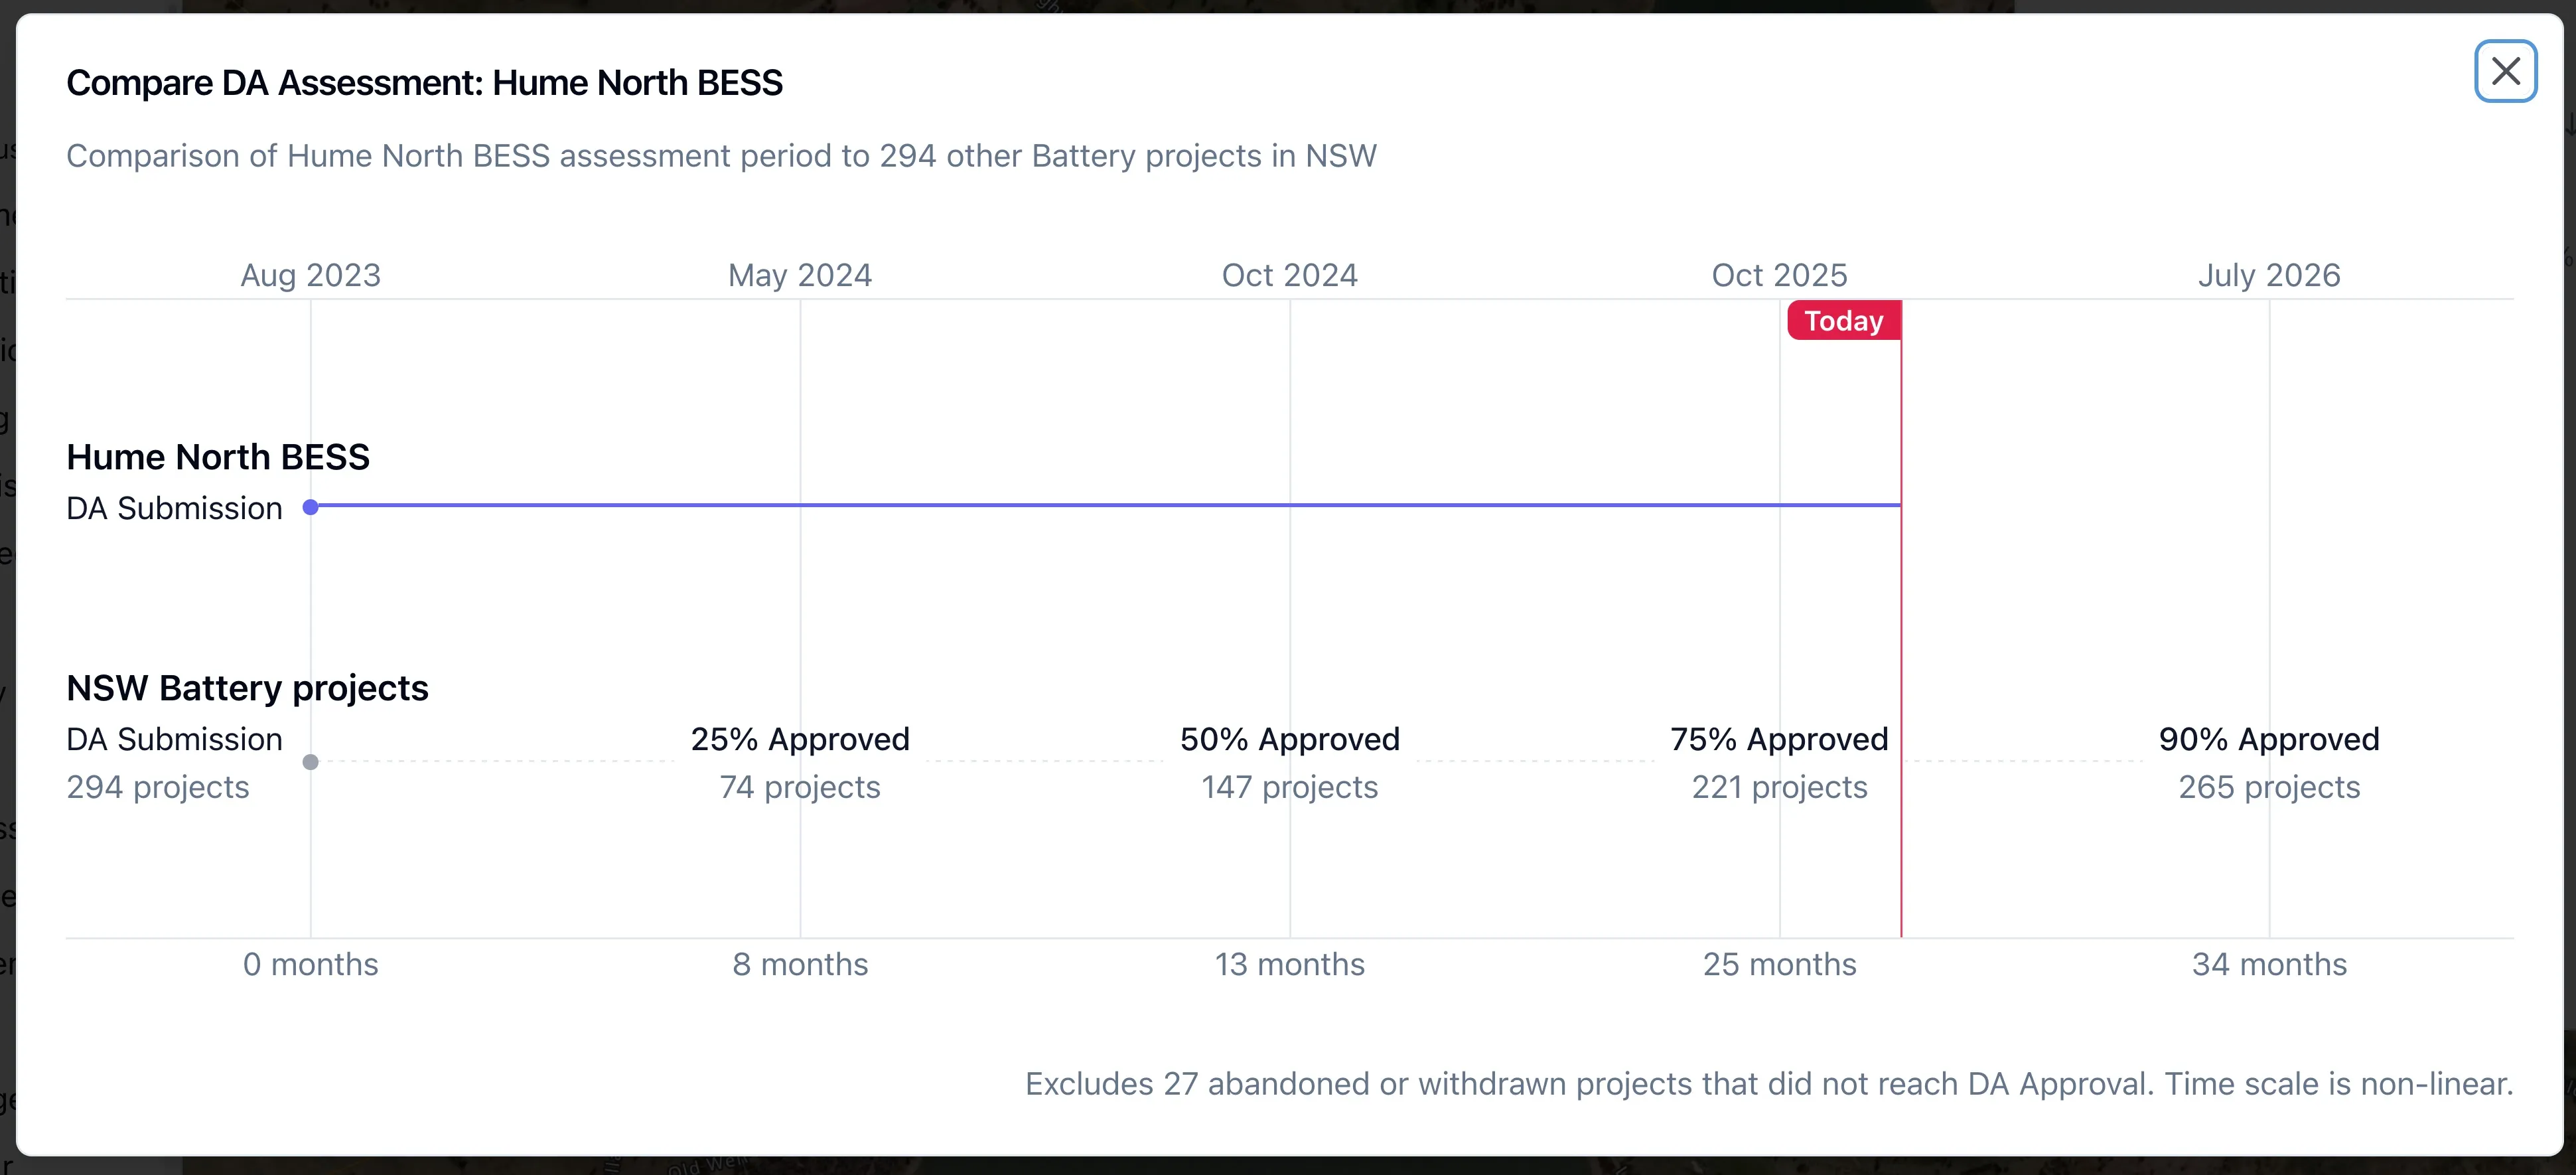The width and height of the screenshot is (2576, 1175).
Task: Select the Hume North BESS DA Submission dot
Action: (311, 507)
